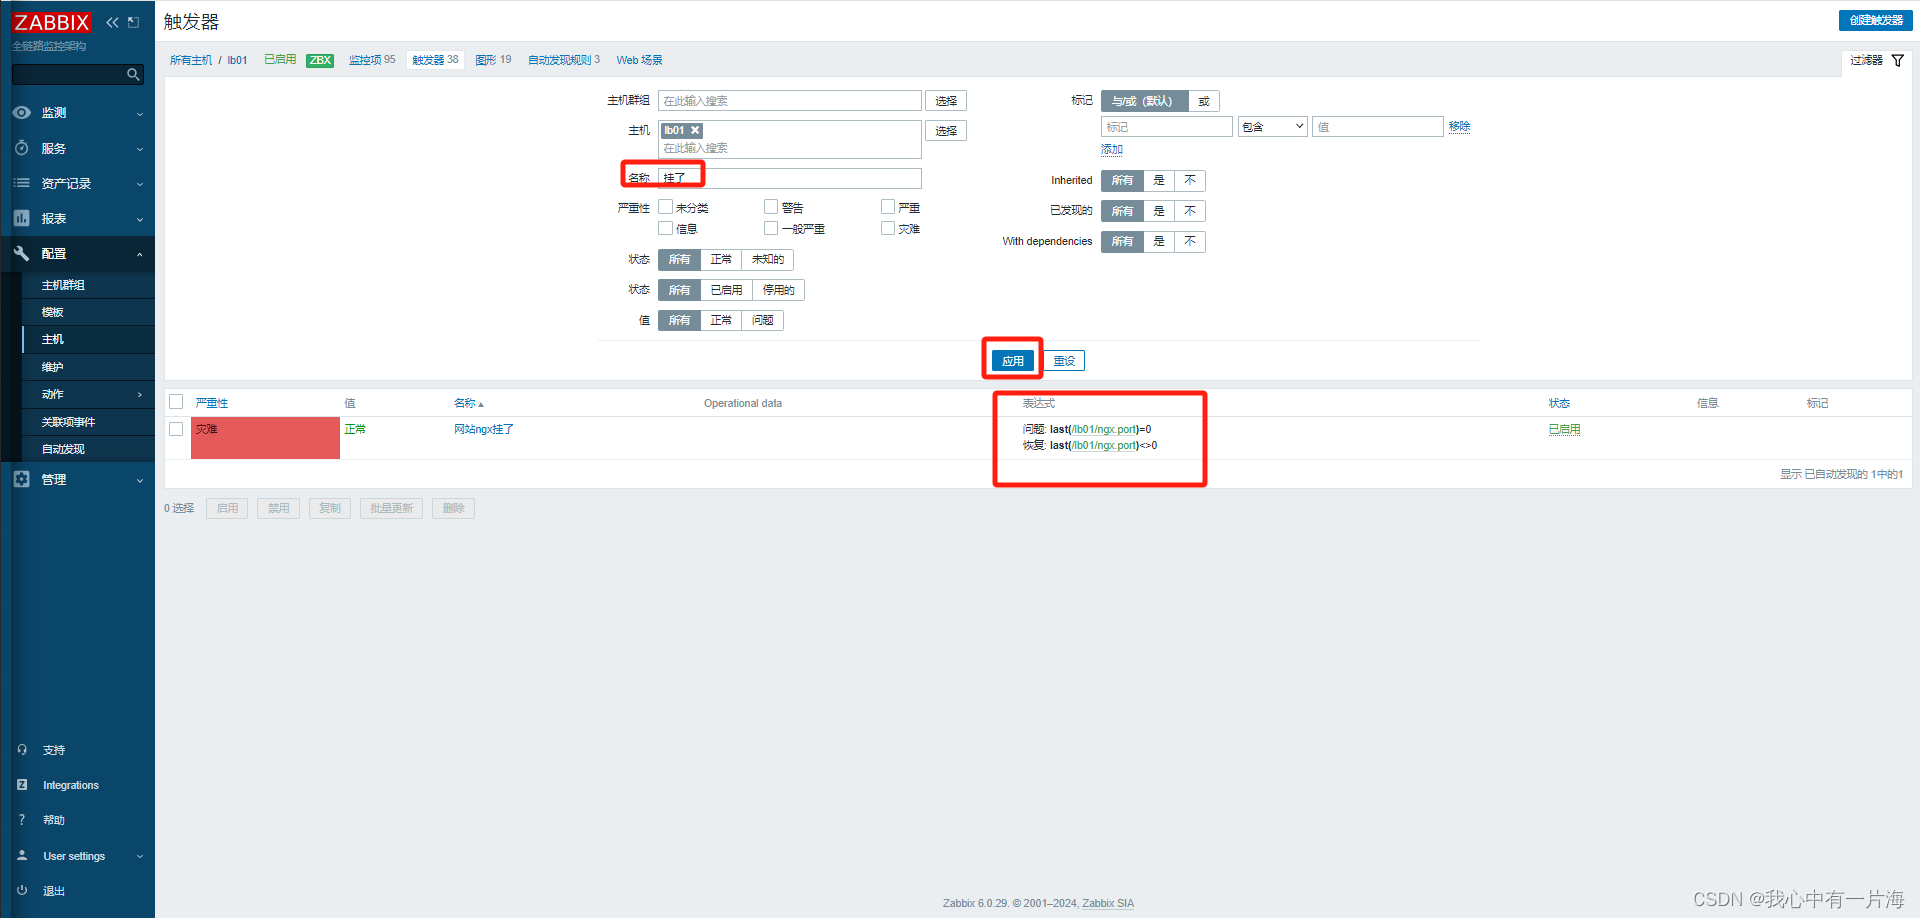Open the 图形 19 tab
1920x918 pixels.
coord(493,60)
